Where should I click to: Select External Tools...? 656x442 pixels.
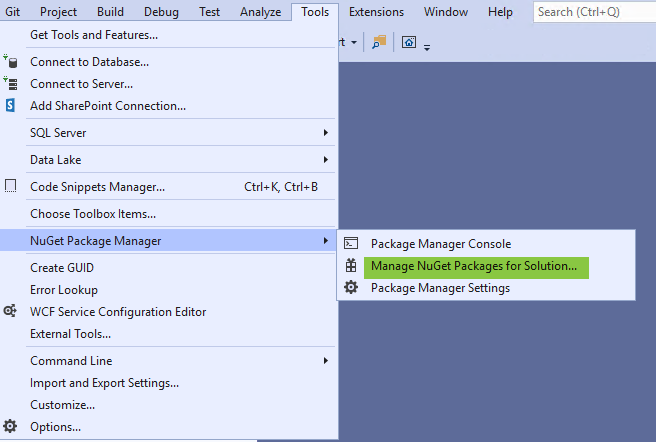point(169,334)
